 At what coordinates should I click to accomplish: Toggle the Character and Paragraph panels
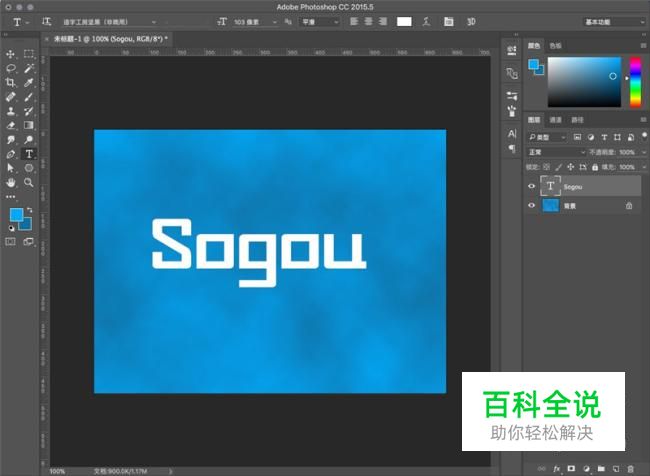point(449,22)
